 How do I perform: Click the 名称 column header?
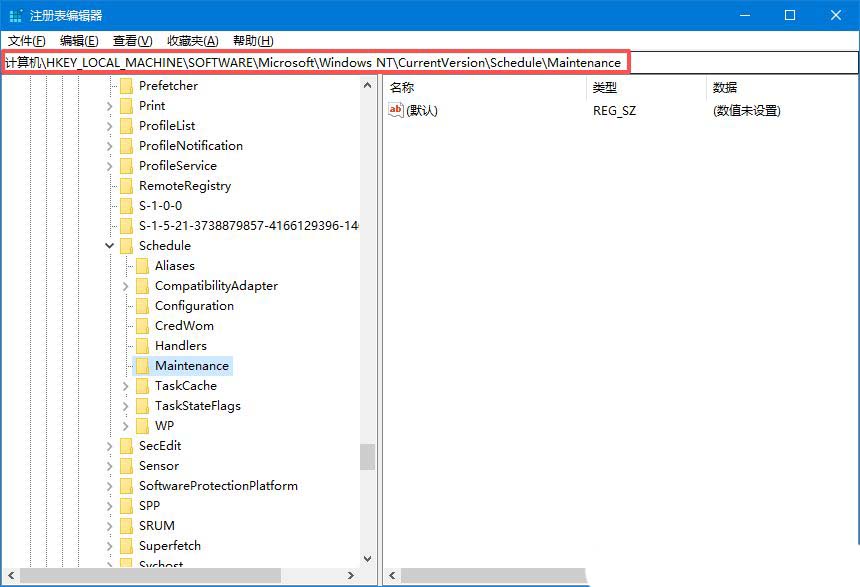485,87
